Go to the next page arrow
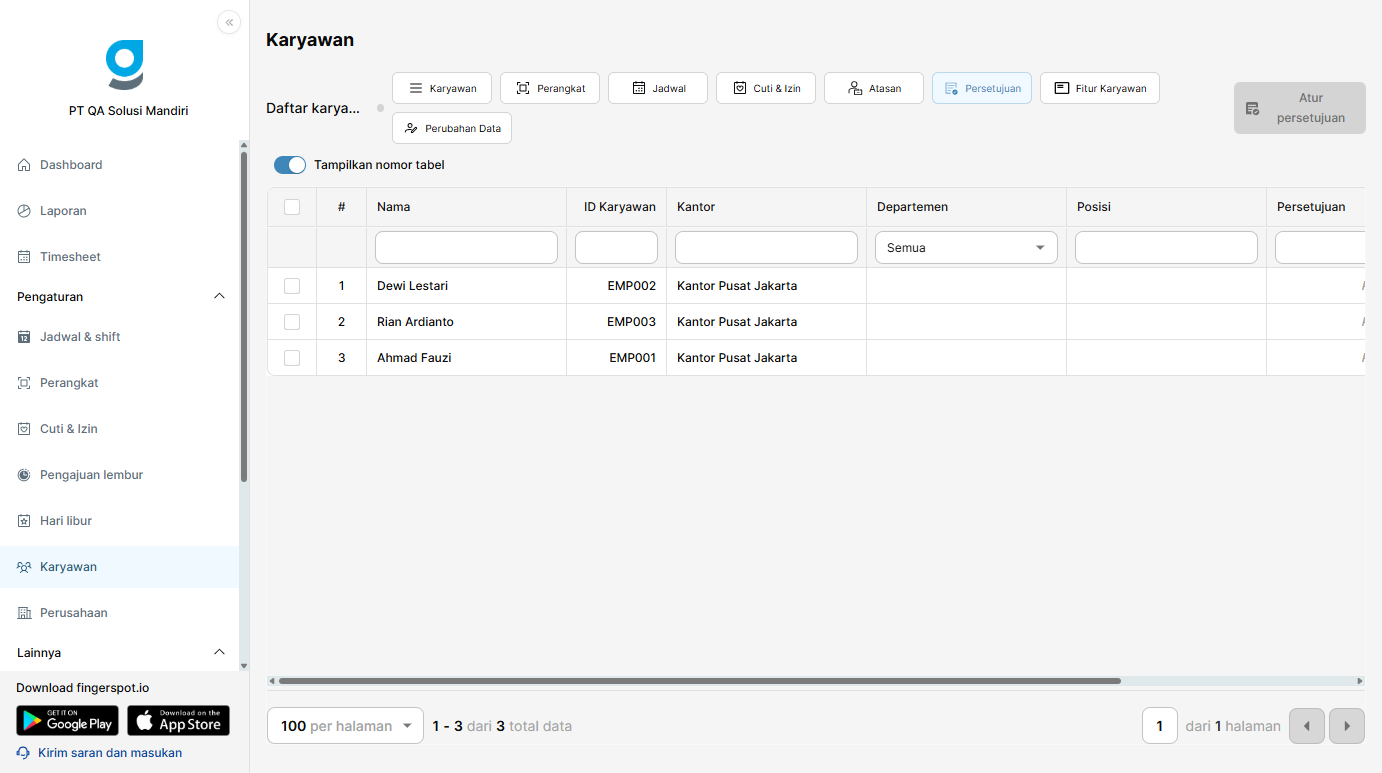This screenshot has width=1382, height=773. click(1347, 726)
